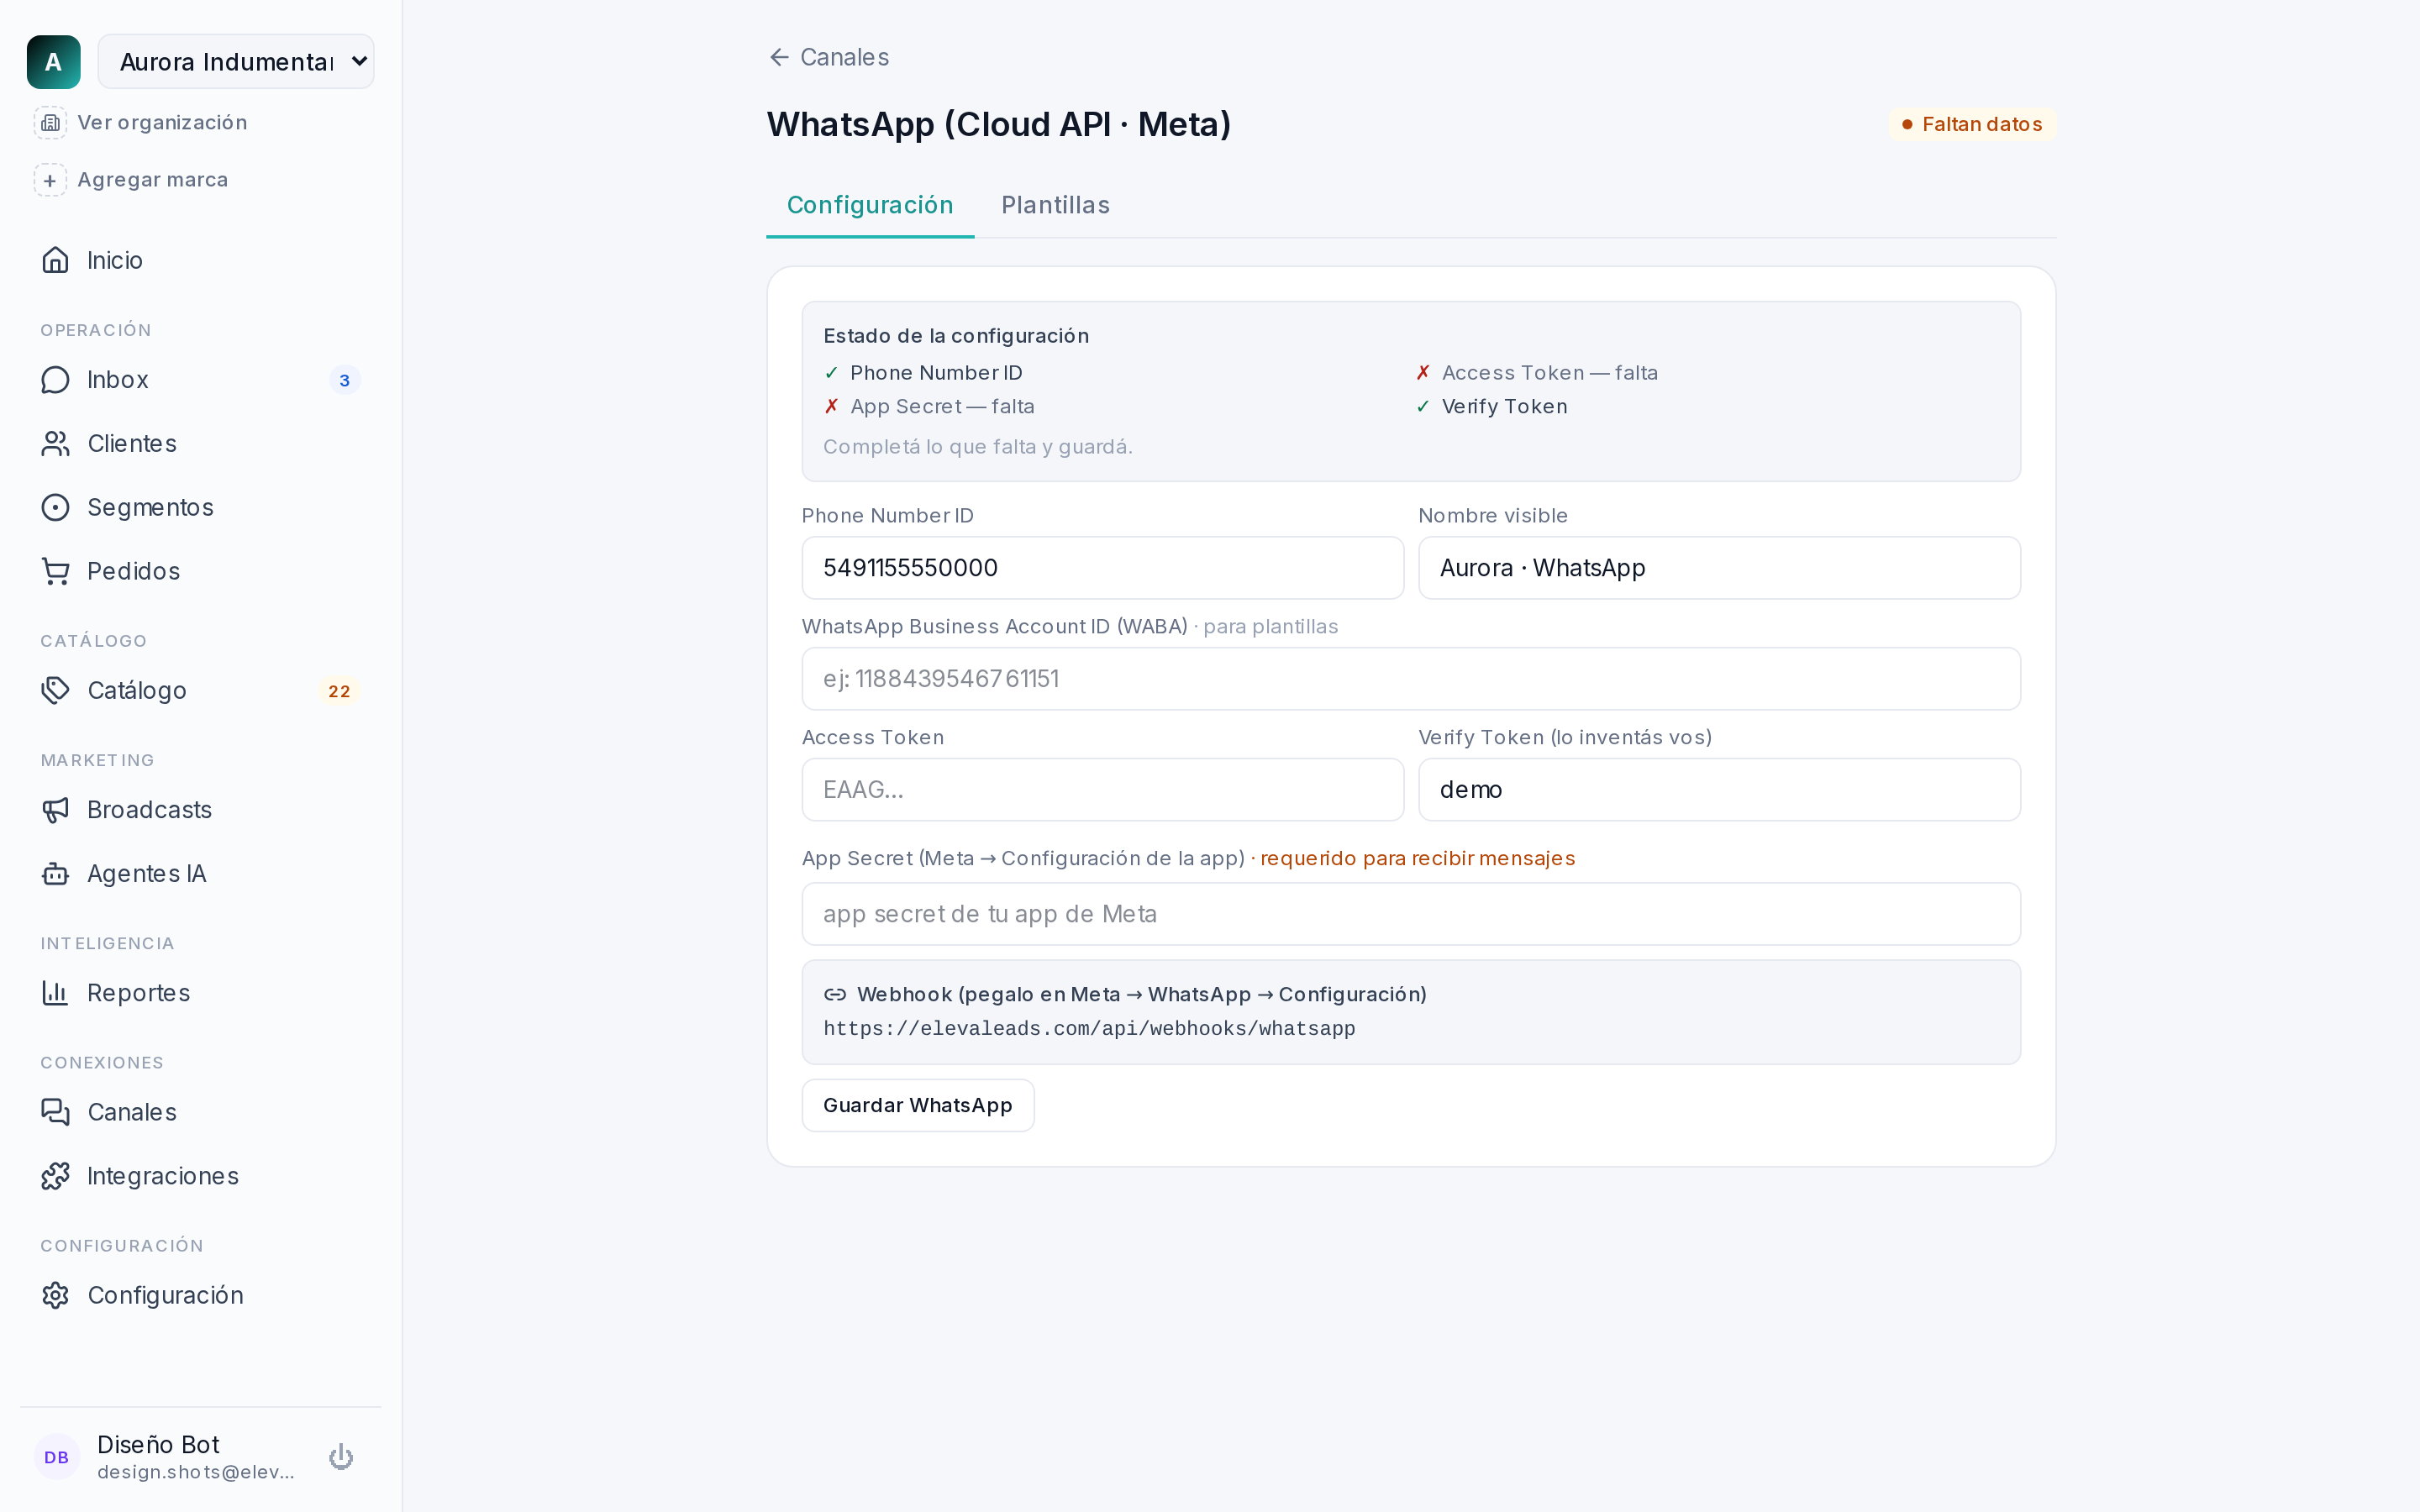This screenshot has width=2420, height=1512.
Task: Click the webhook URL text
Action: (x=1089, y=1029)
